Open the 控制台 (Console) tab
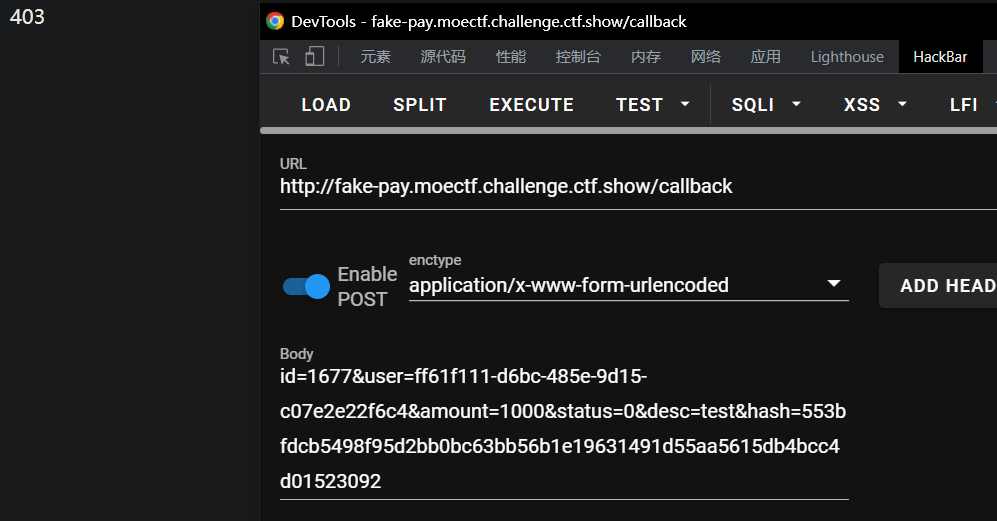This screenshot has width=997, height=521. pyautogui.click(x=578, y=57)
